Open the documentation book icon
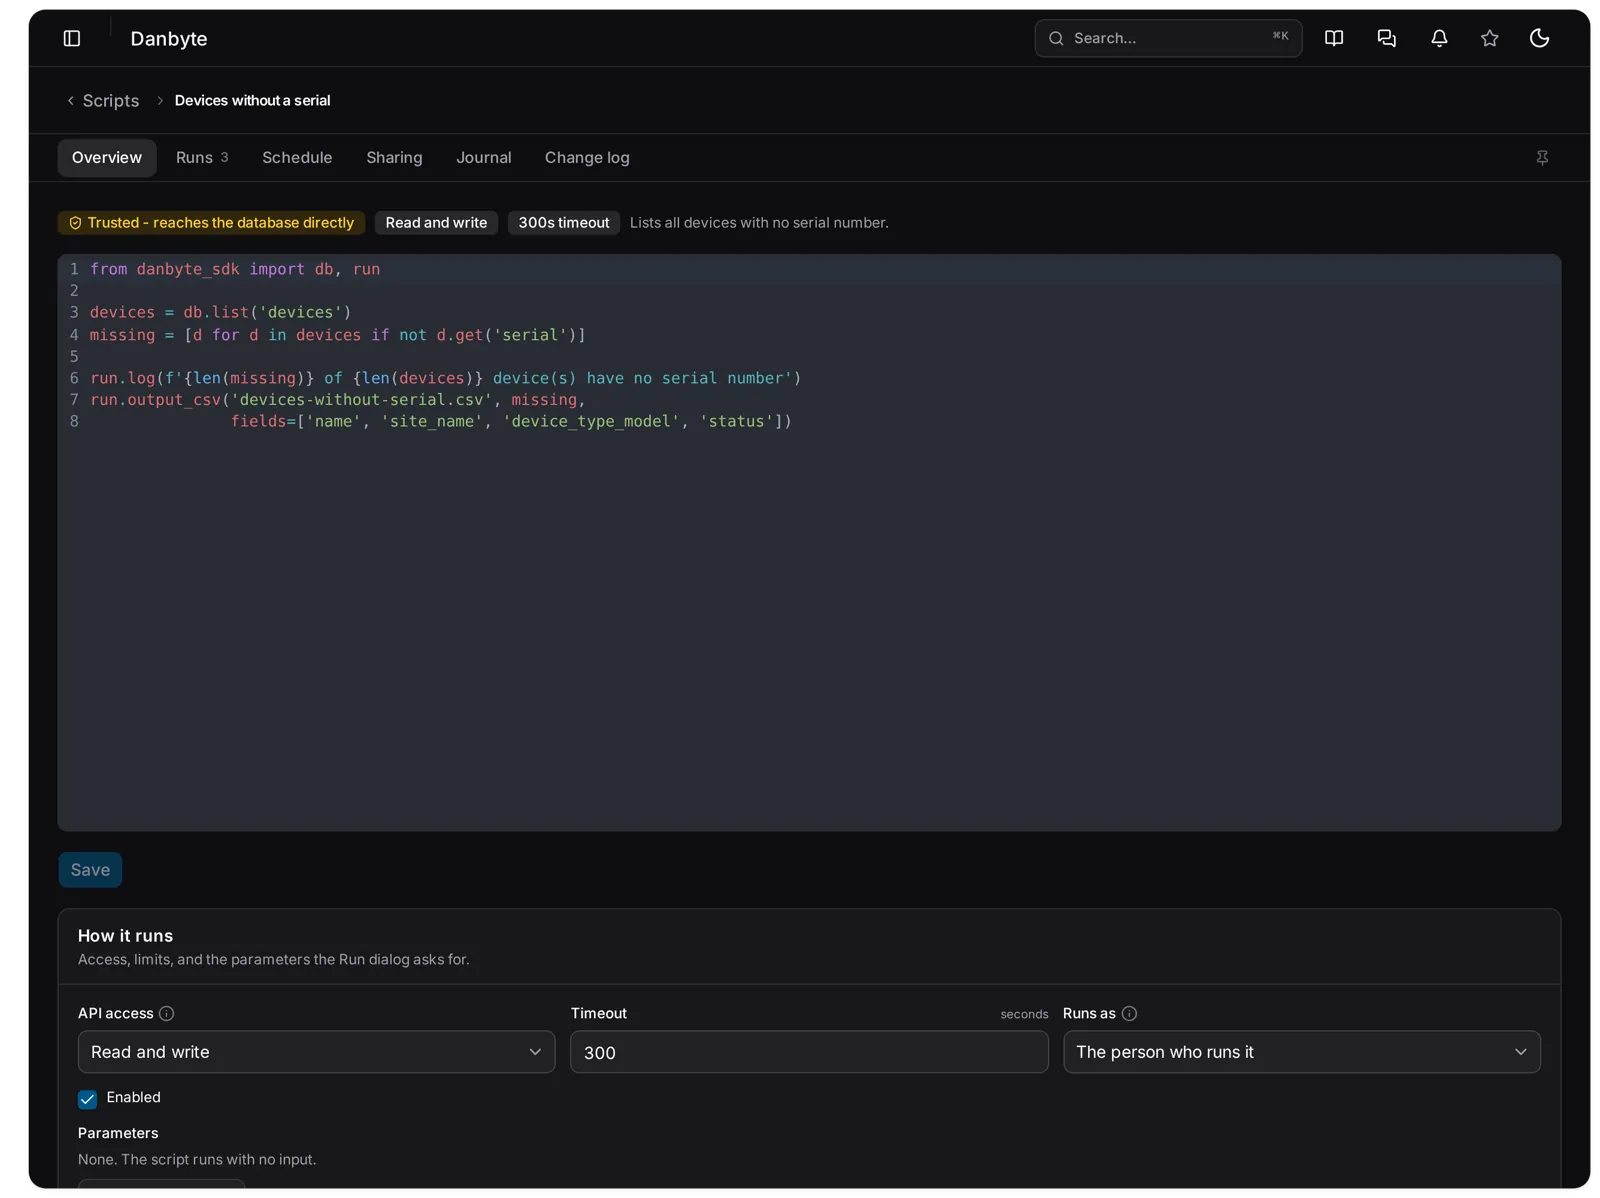Image resolution: width=1600 pixels, height=1198 pixels. point(1334,38)
